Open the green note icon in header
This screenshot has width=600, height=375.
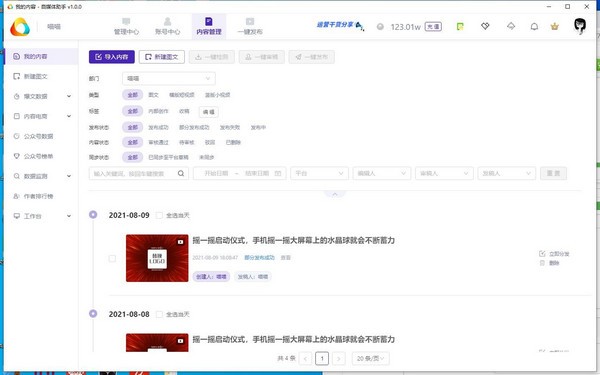coord(460,26)
